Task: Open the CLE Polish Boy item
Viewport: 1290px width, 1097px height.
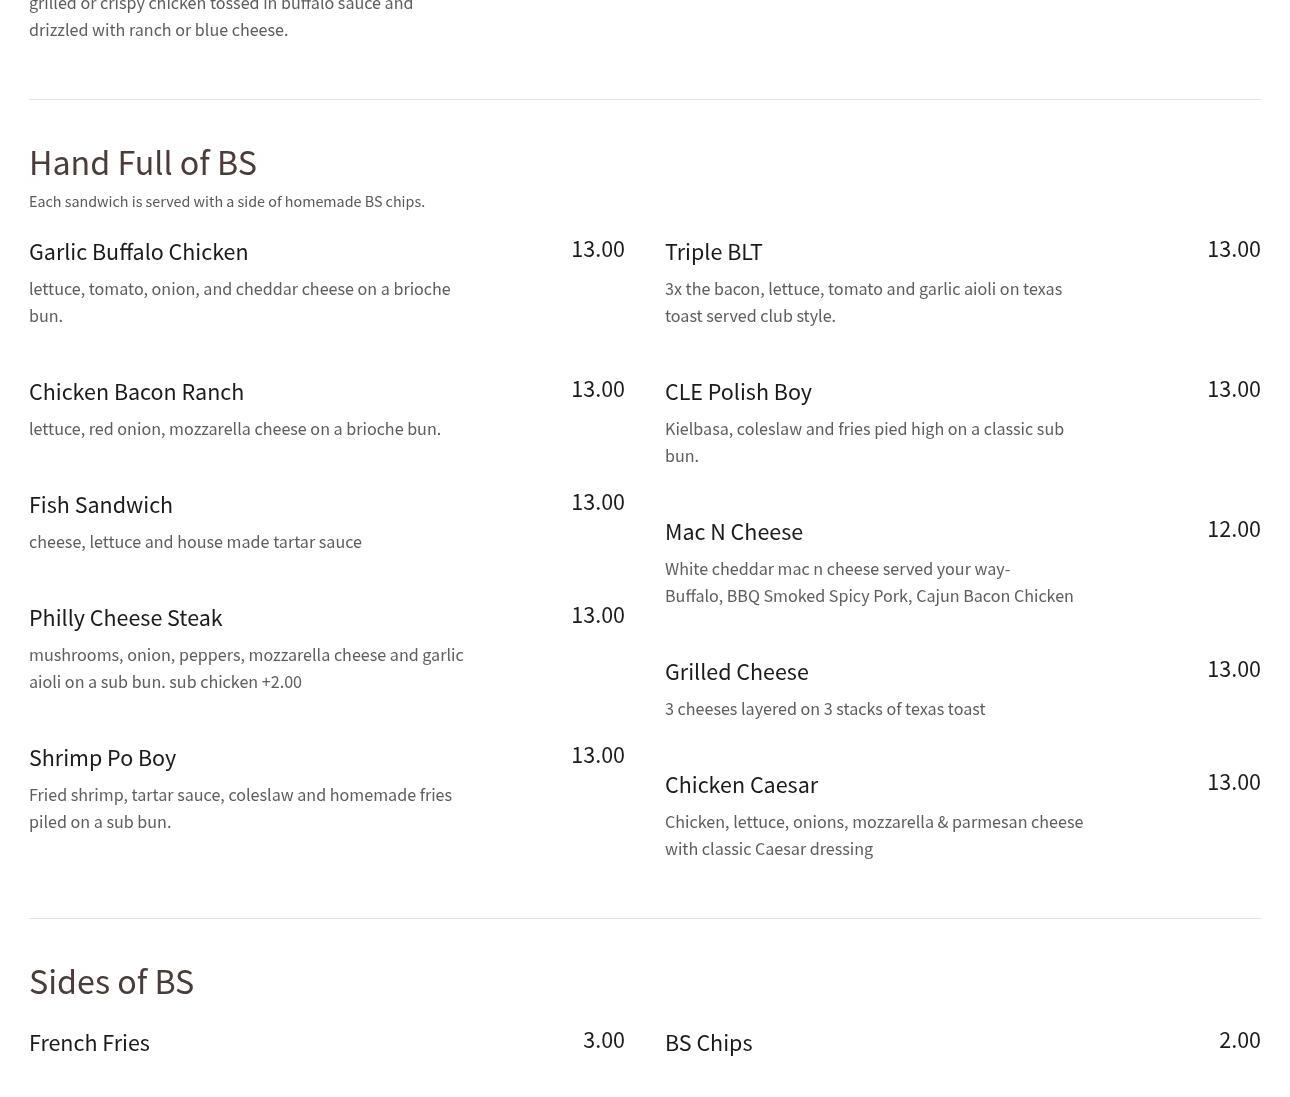Action: pos(738,392)
